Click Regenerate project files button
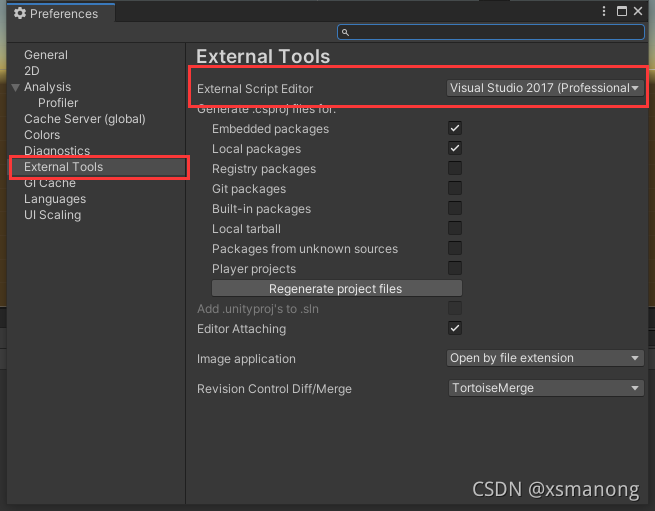The width and height of the screenshot is (655, 511). [337, 288]
